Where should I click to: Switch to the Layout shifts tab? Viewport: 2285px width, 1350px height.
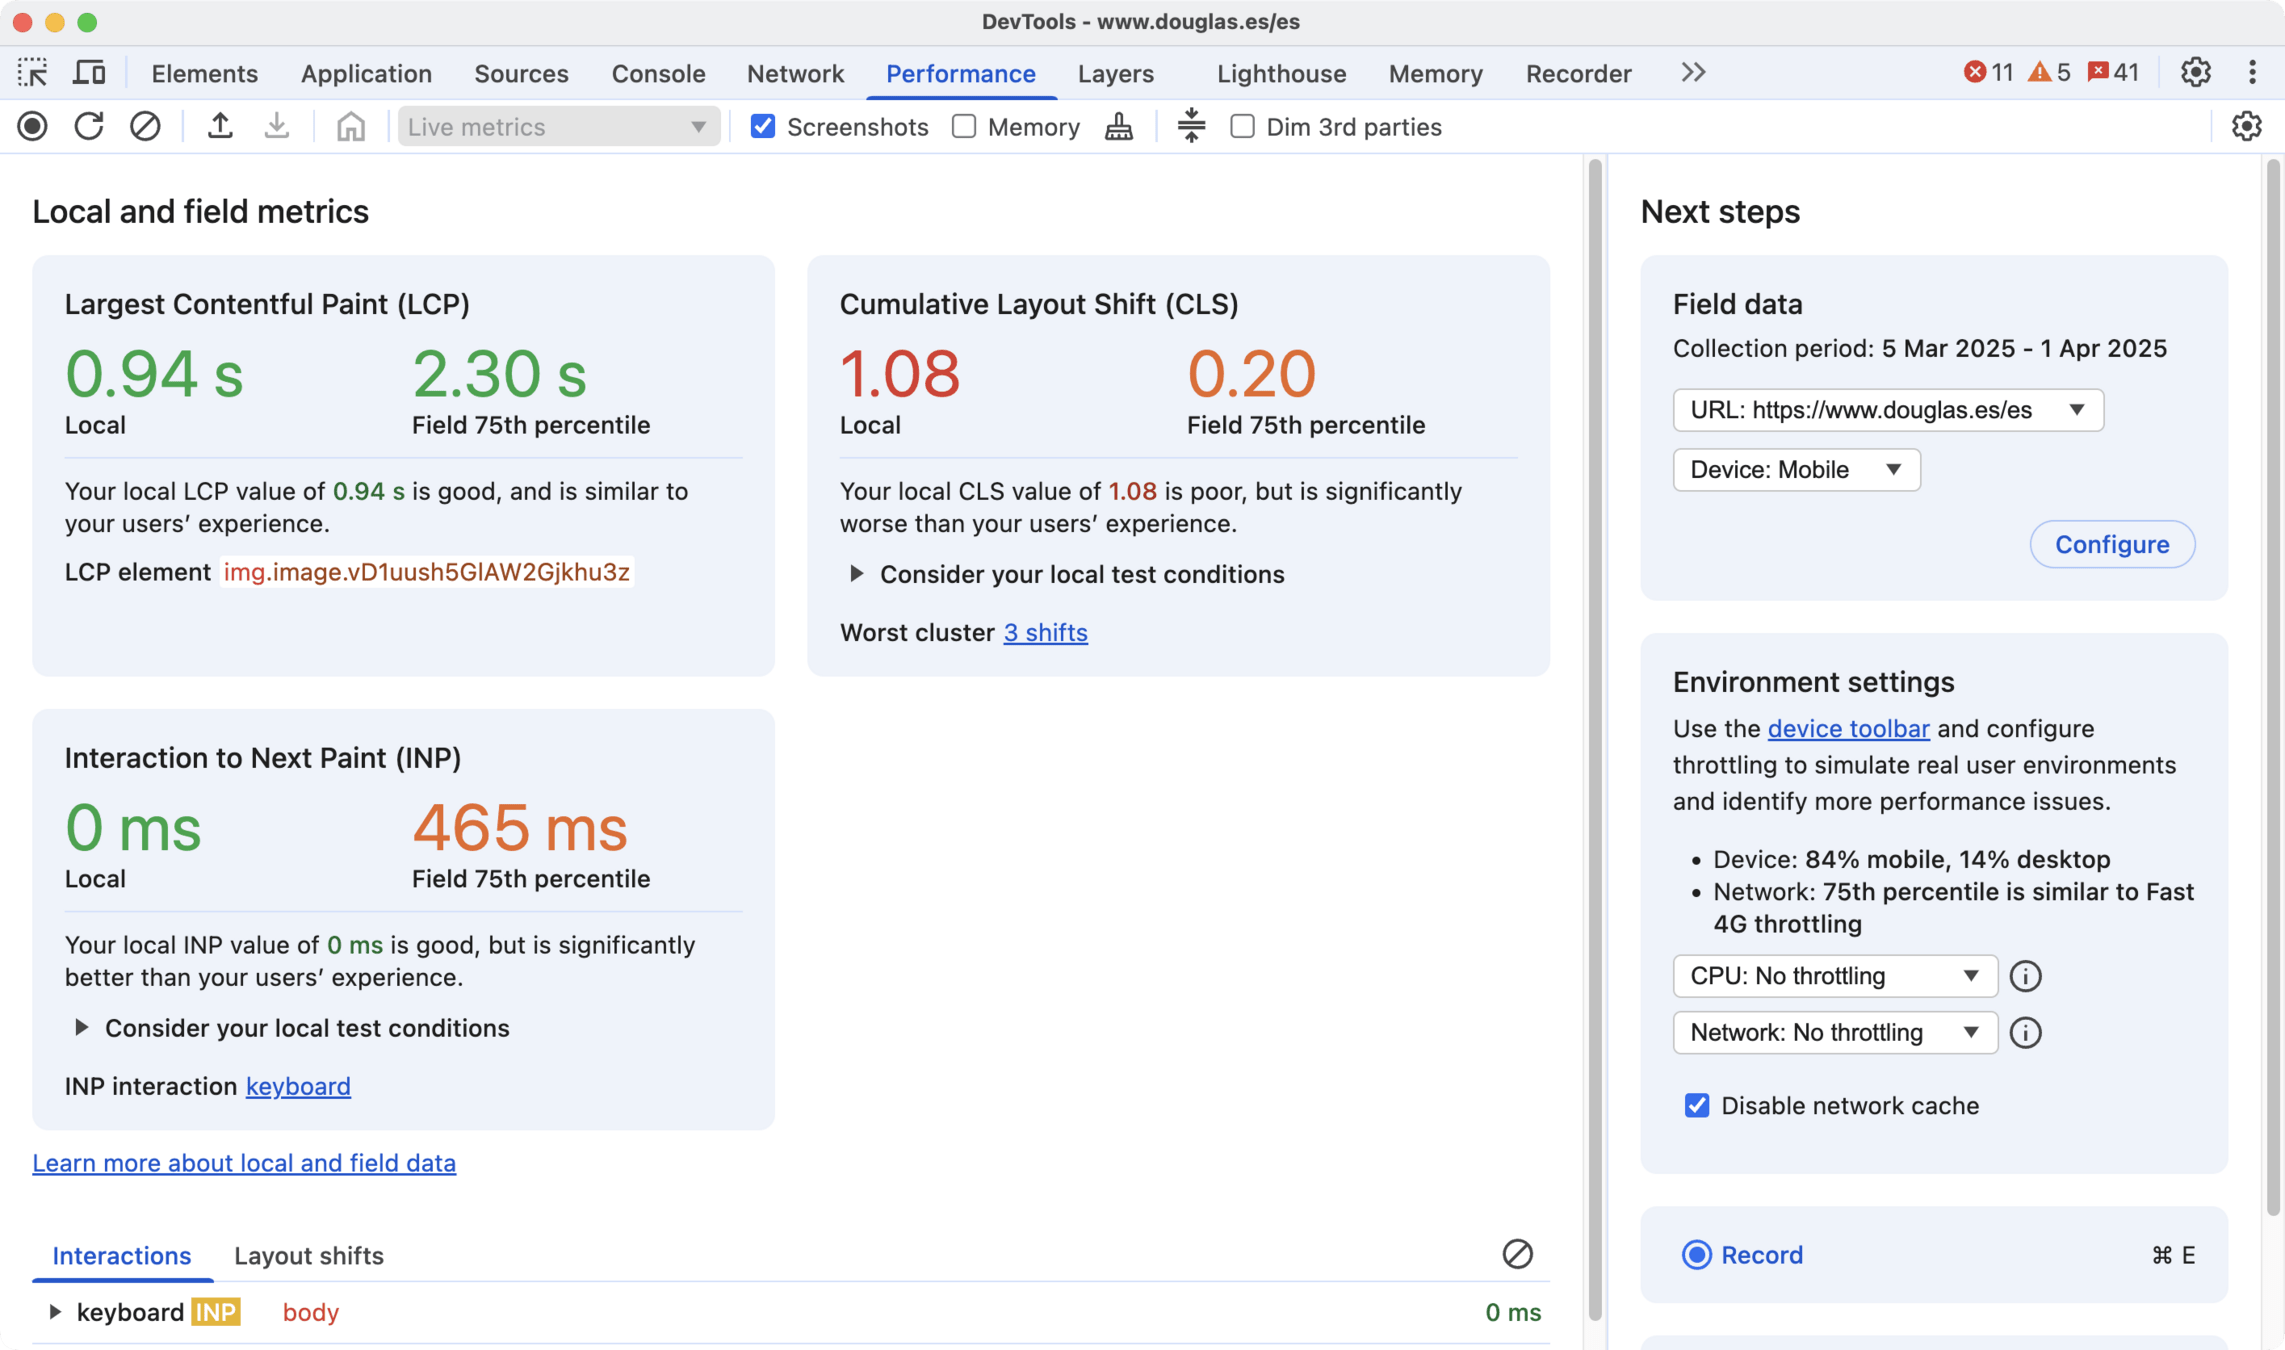tap(308, 1256)
